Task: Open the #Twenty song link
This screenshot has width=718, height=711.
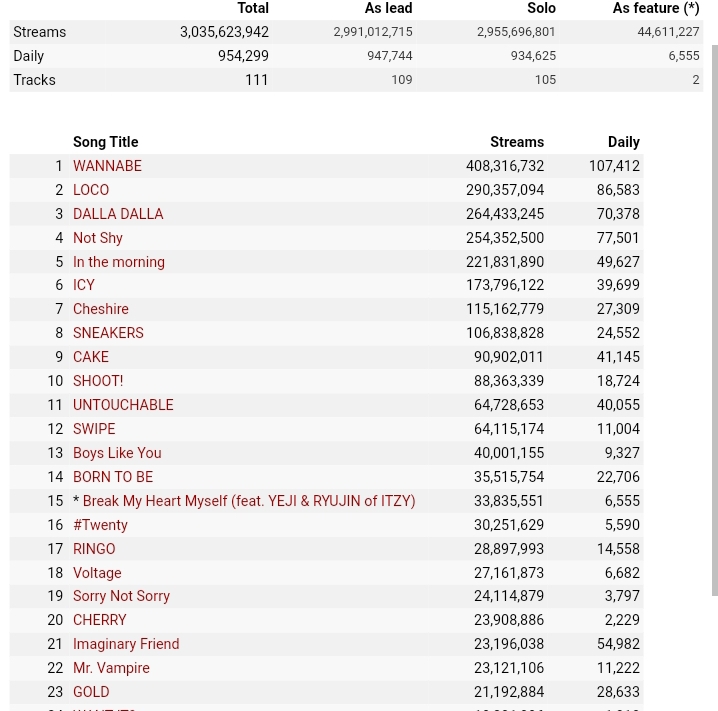Action: tap(100, 525)
